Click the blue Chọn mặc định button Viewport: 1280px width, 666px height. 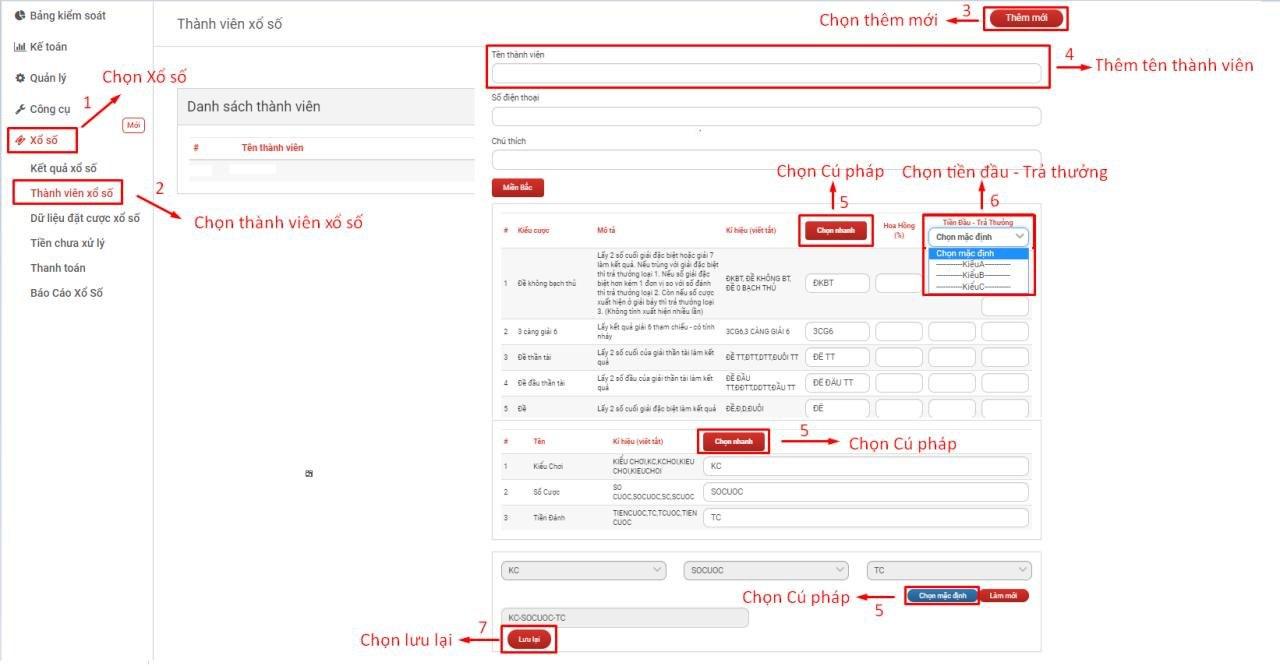click(x=942, y=595)
